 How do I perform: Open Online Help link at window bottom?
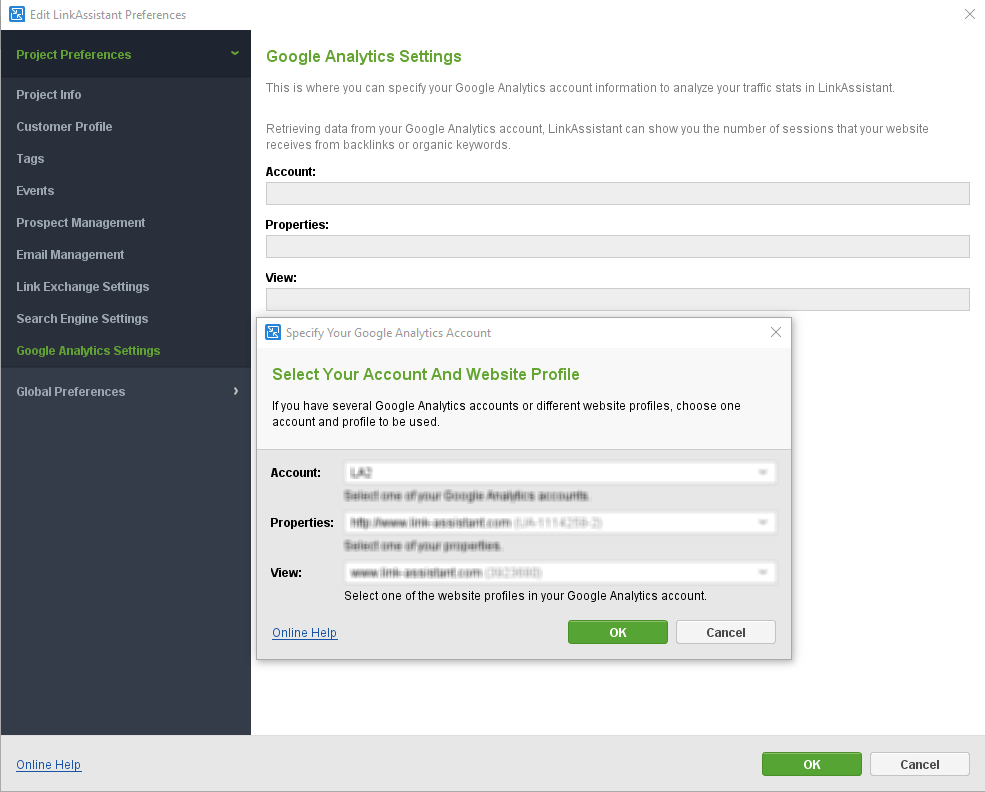click(x=48, y=764)
